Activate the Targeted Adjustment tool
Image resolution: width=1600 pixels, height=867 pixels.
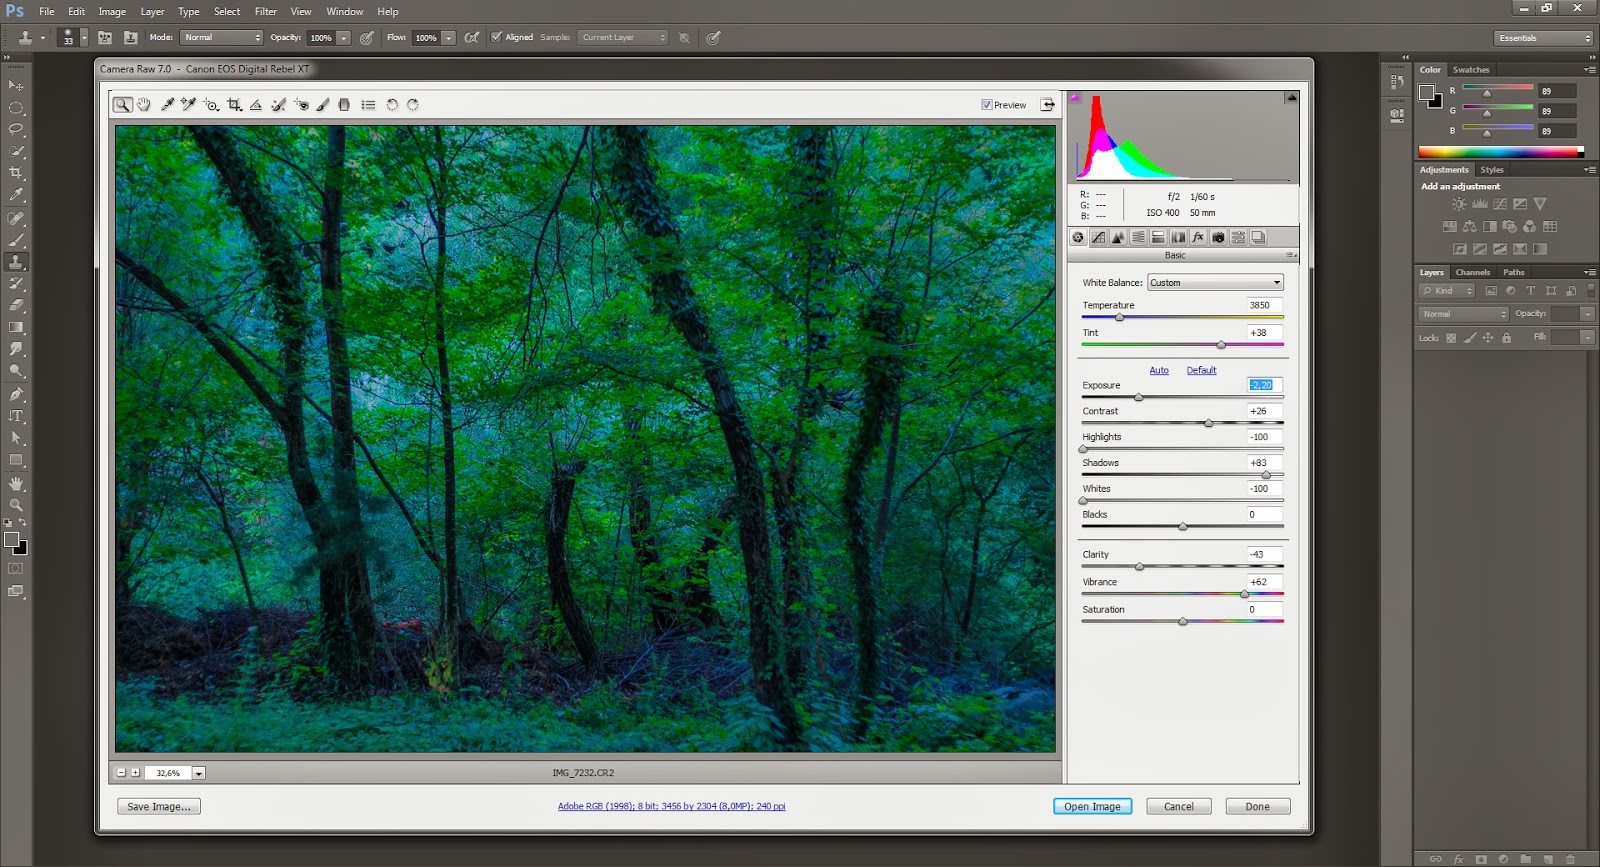(211, 104)
